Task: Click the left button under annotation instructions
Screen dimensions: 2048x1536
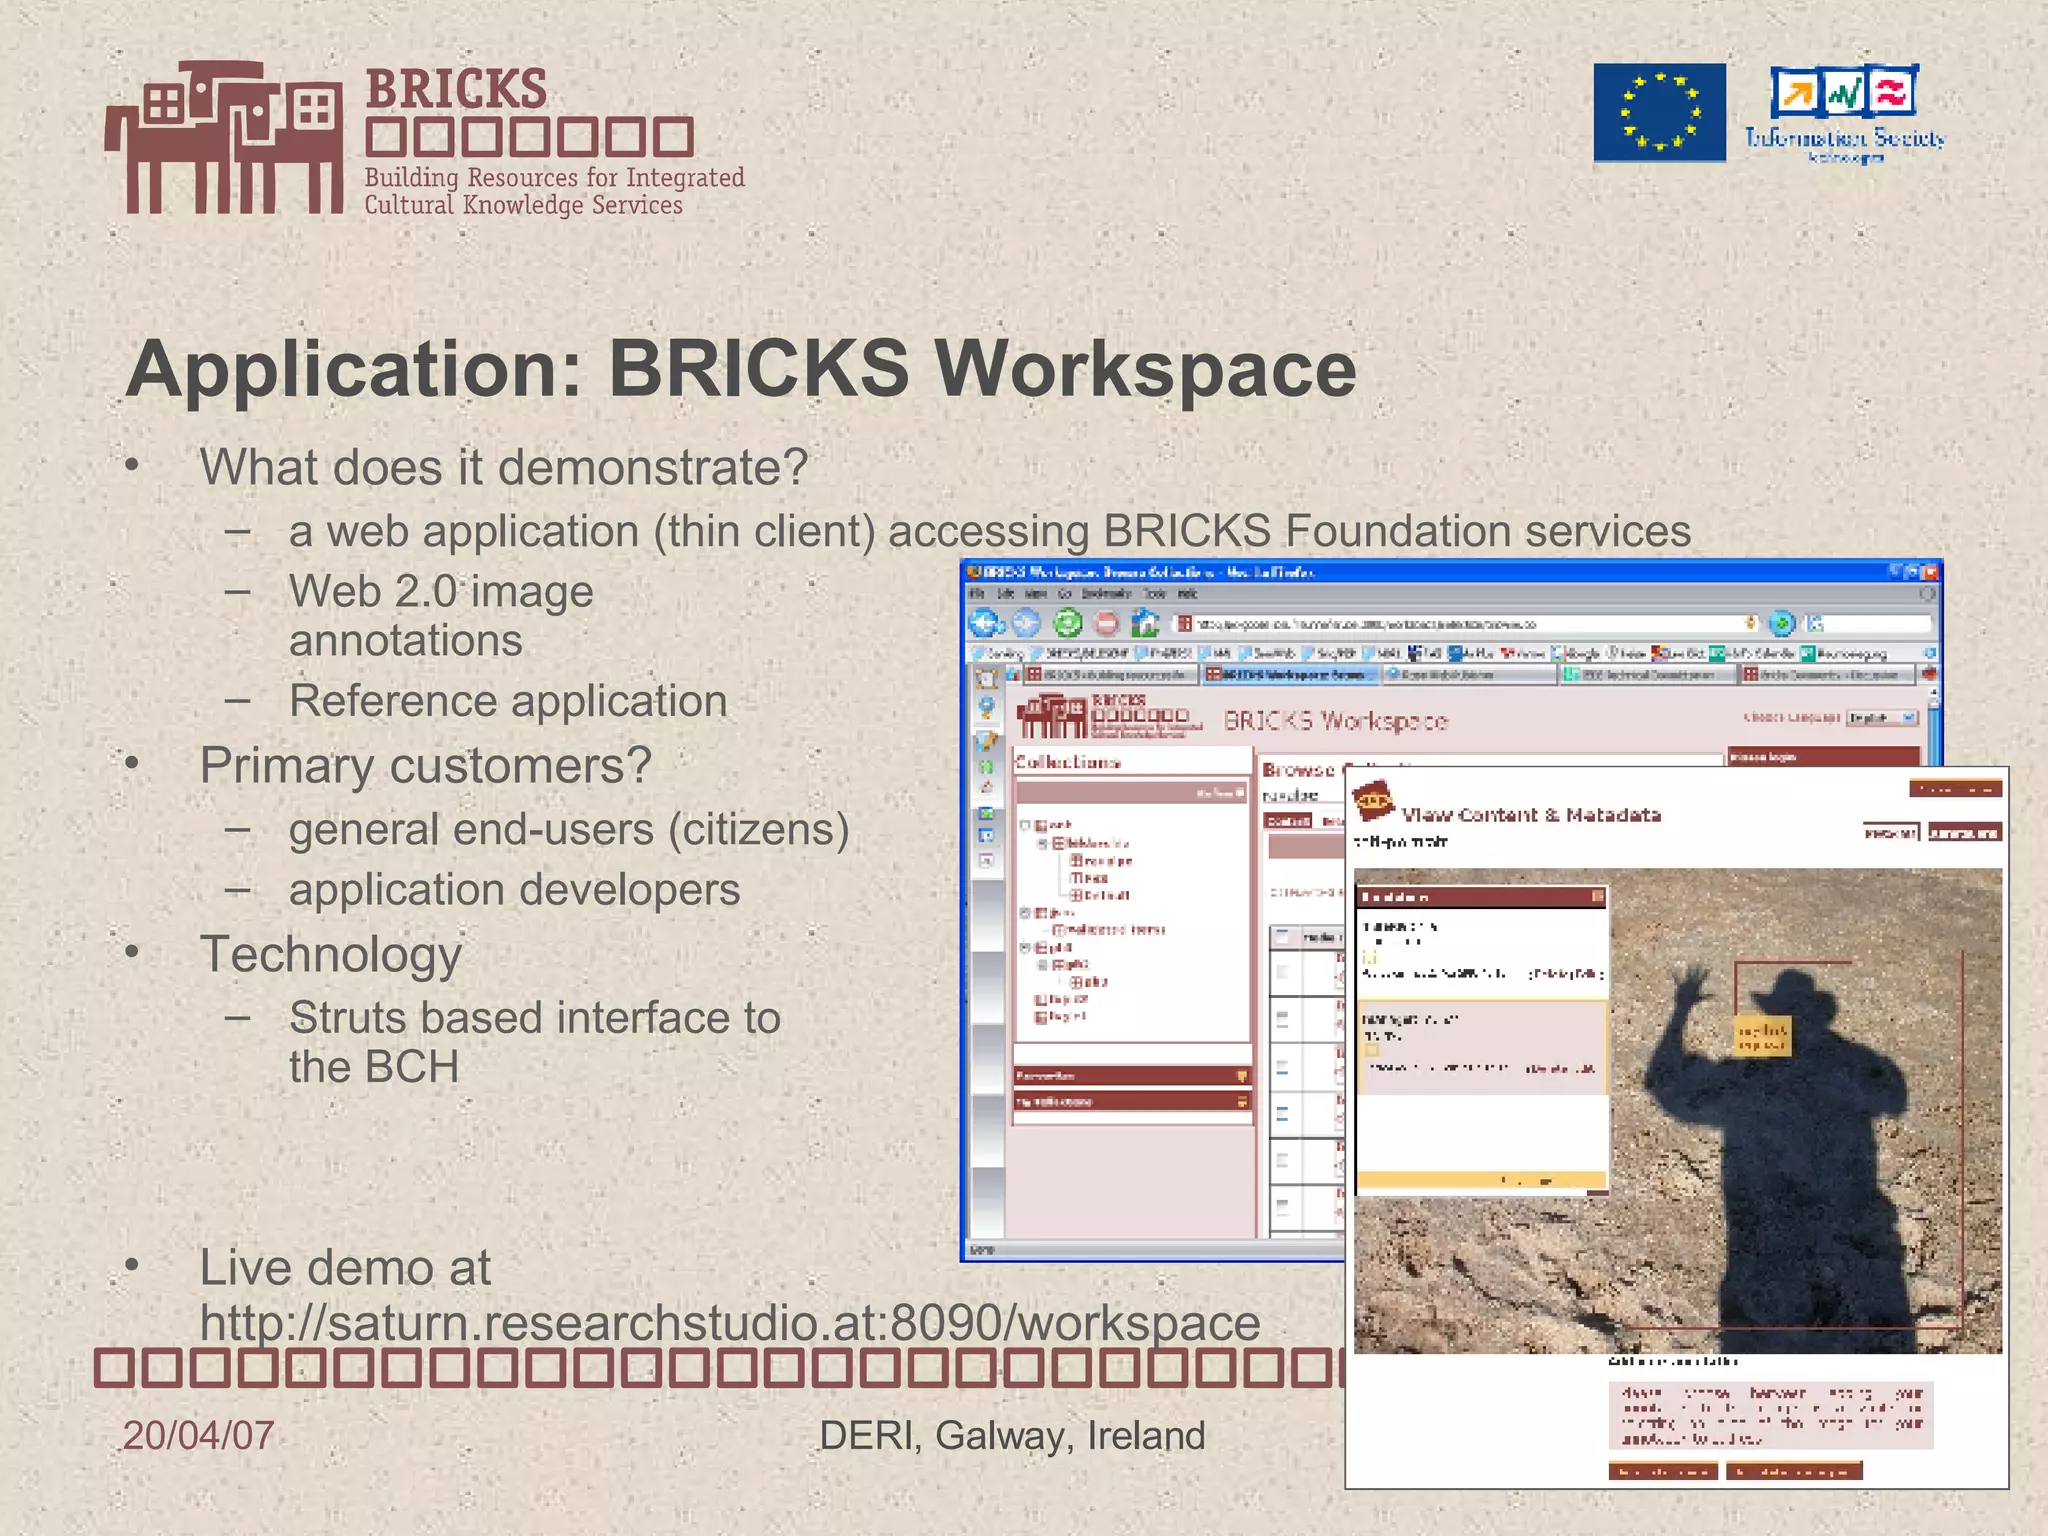Action: [x=1663, y=1470]
